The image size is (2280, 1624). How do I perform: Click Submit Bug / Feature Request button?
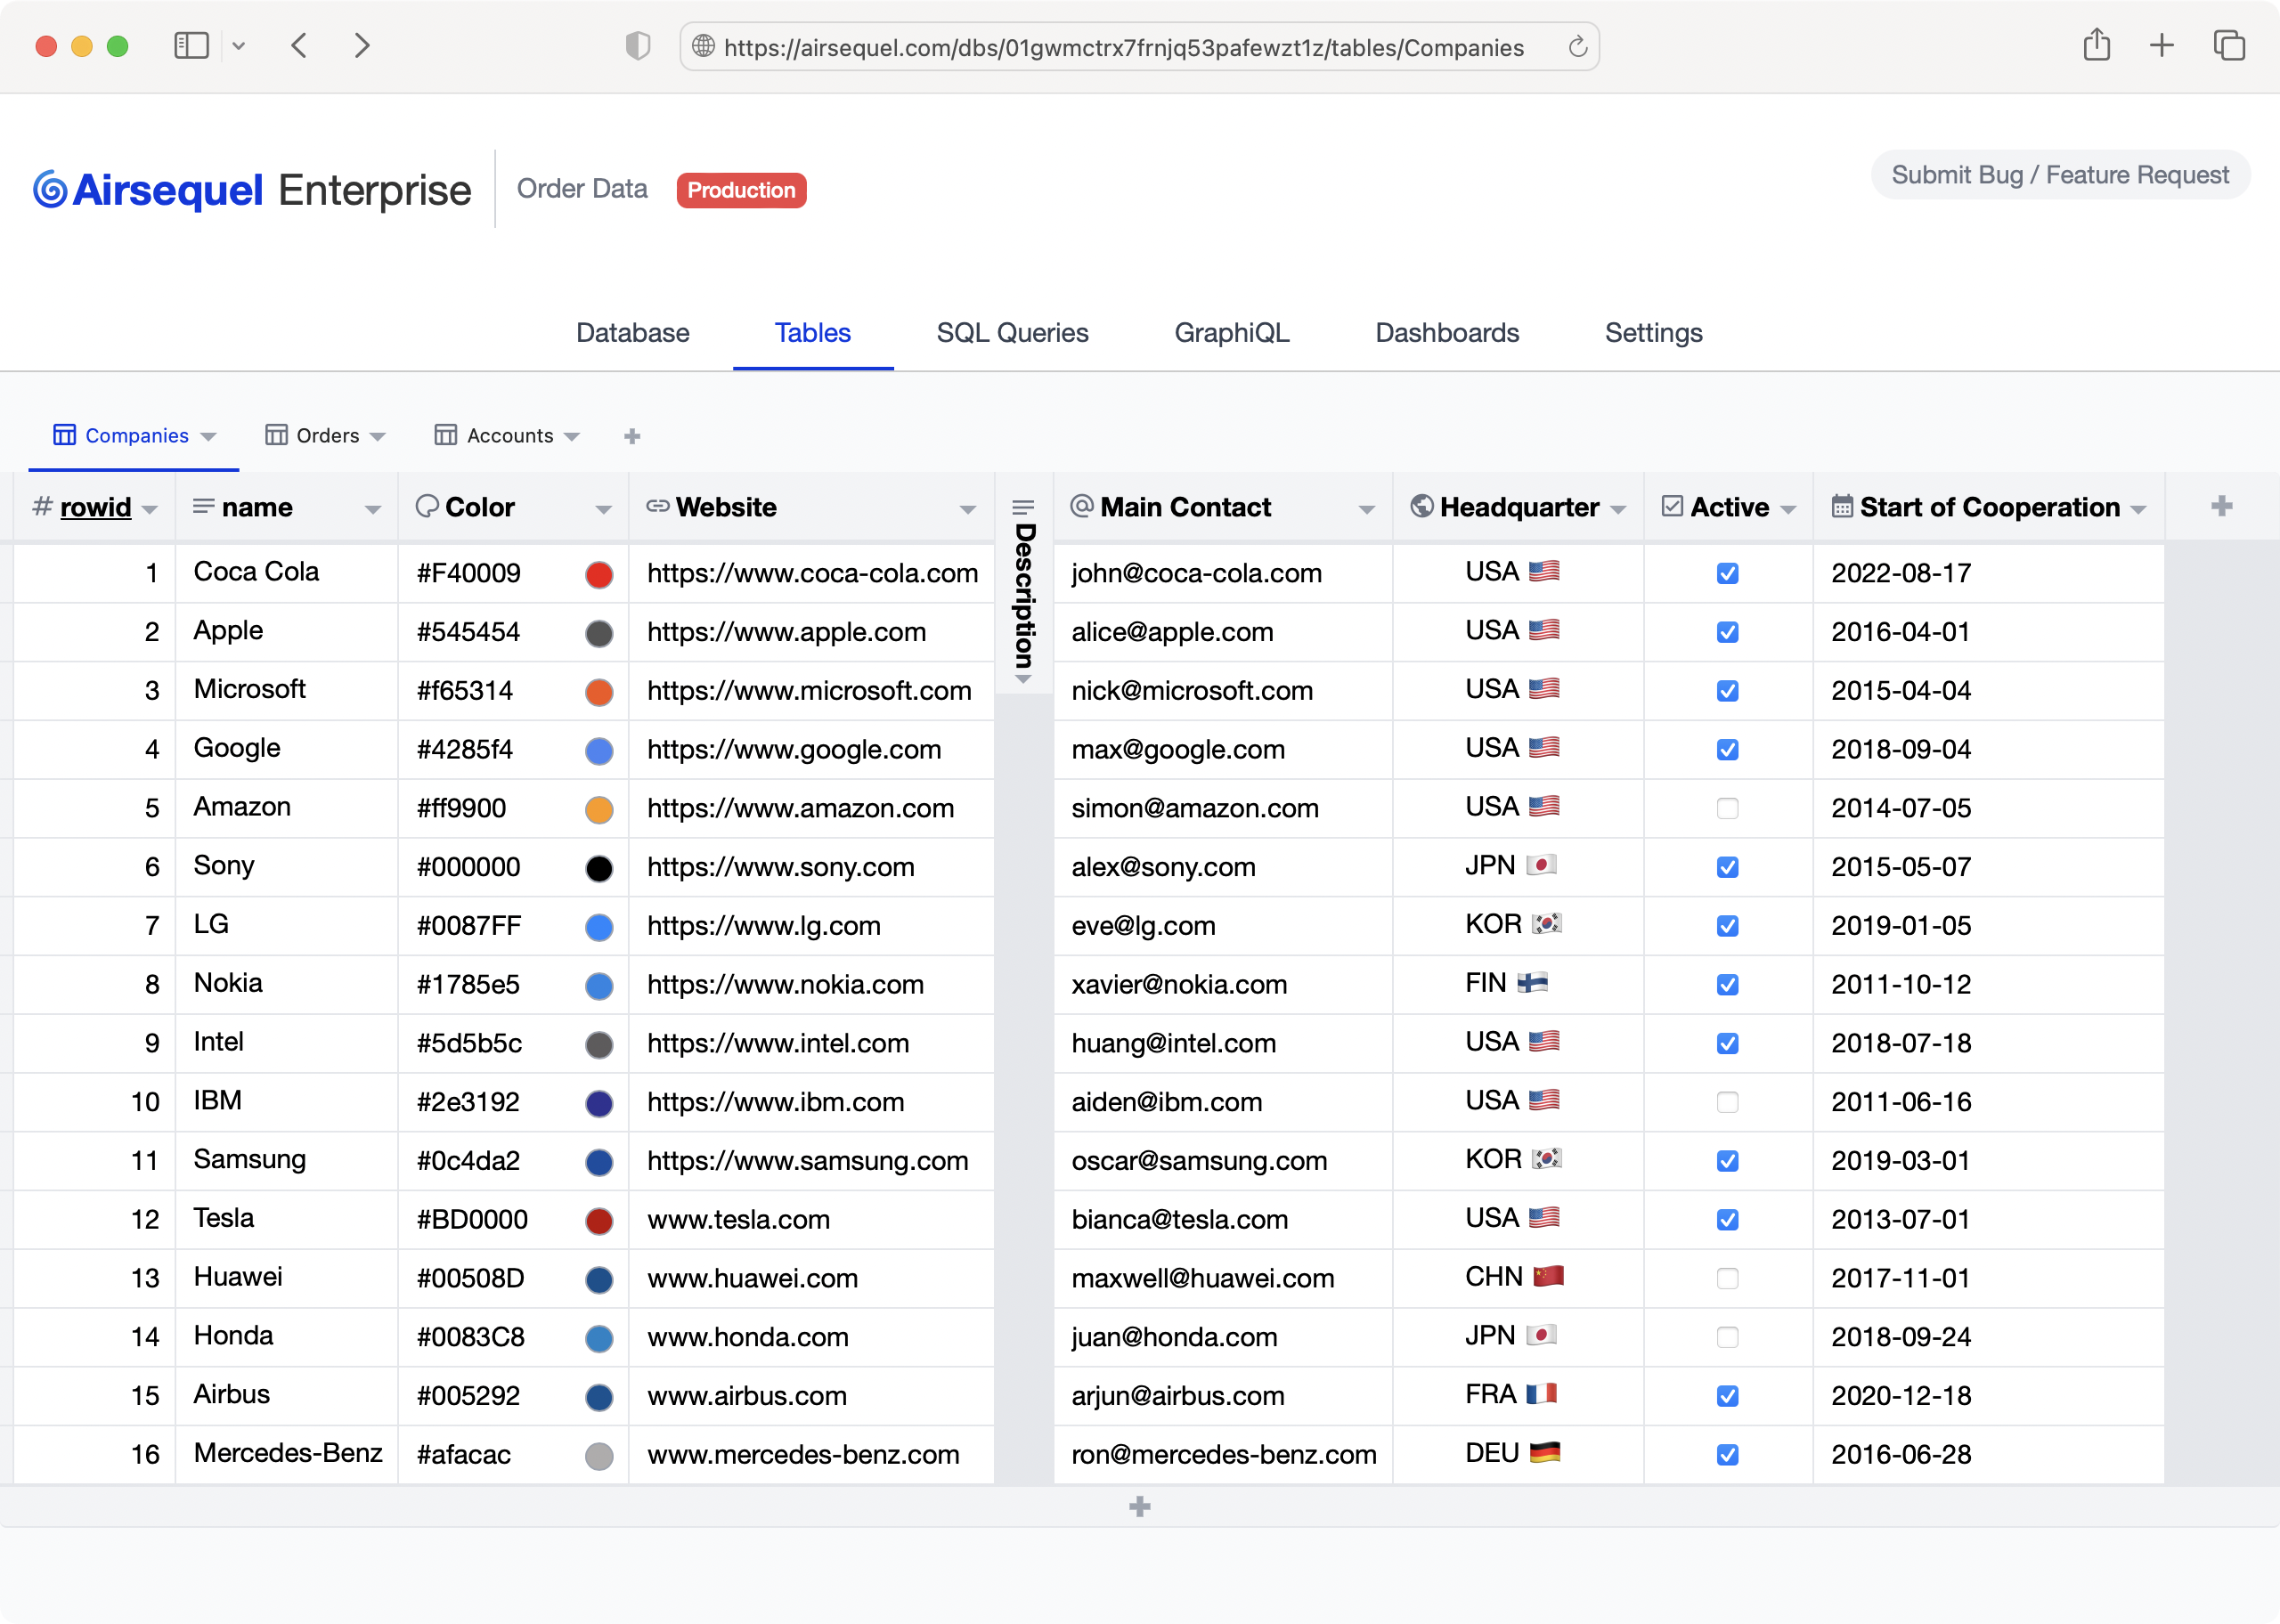(x=2059, y=175)
